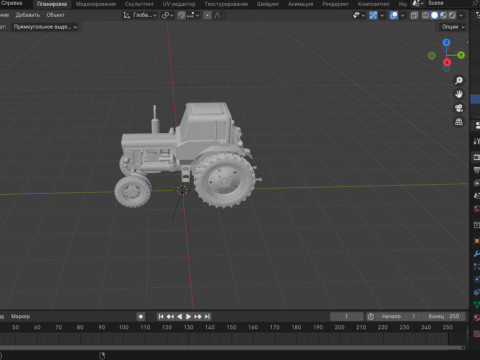
Task: Click the negative Y axis gizmo circle
Action: pyautogui.click(x=432, y=56)
